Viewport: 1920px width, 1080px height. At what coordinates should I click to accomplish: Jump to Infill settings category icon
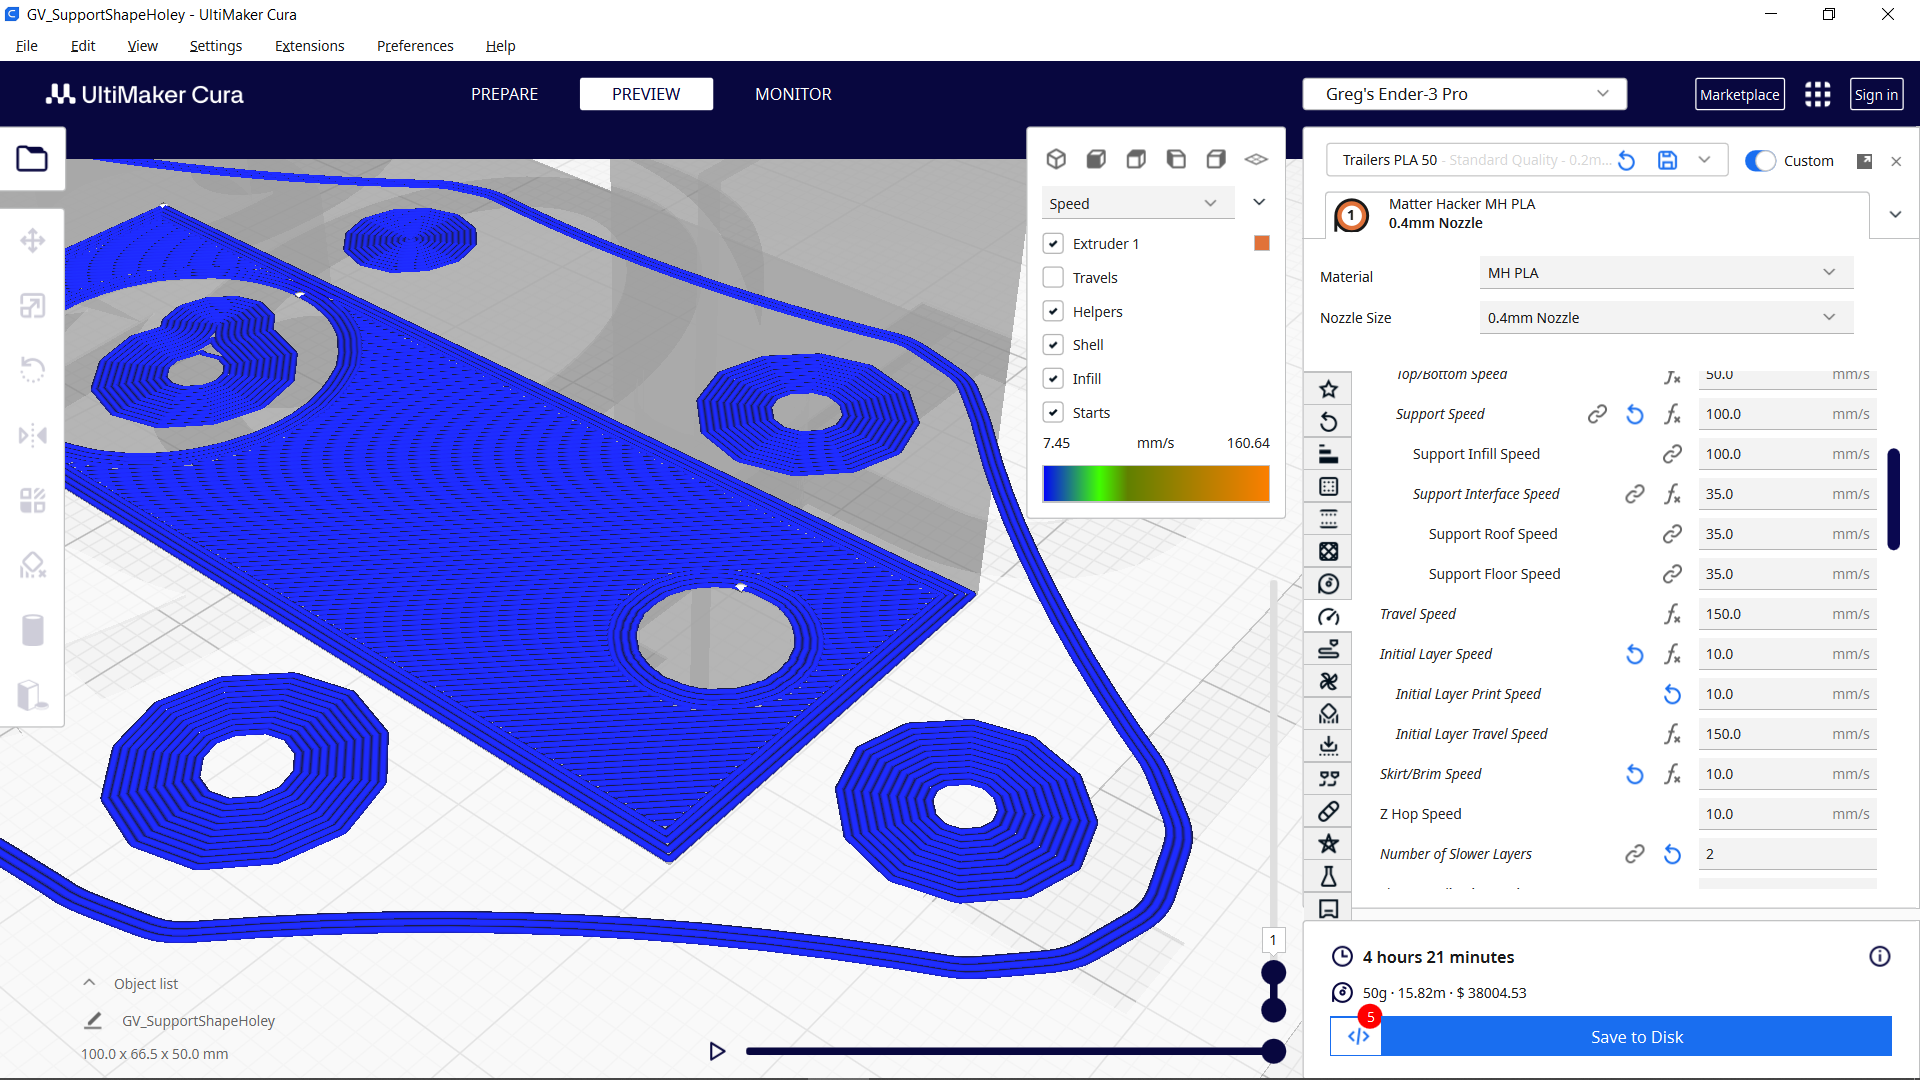tap(1328, 552)
